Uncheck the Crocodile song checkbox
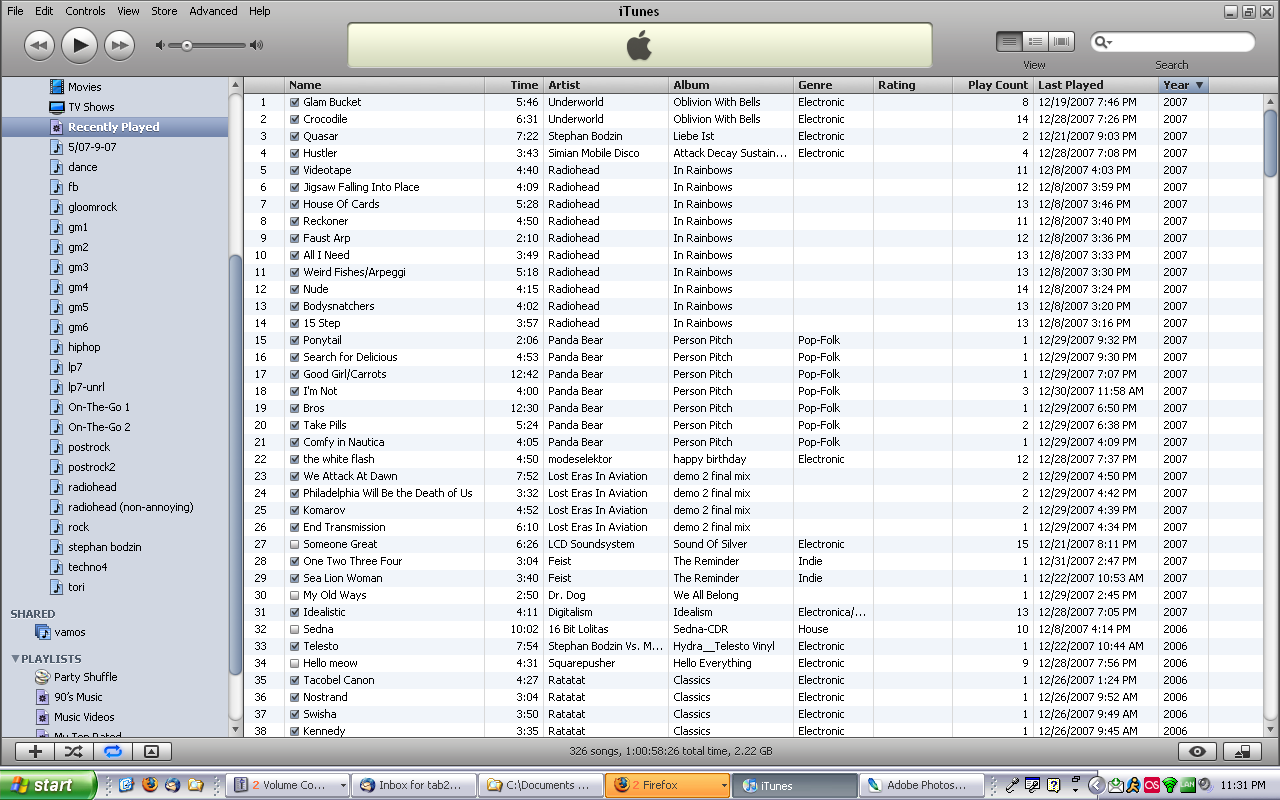The image size is (1280, 800). click(x=295, y=119)
